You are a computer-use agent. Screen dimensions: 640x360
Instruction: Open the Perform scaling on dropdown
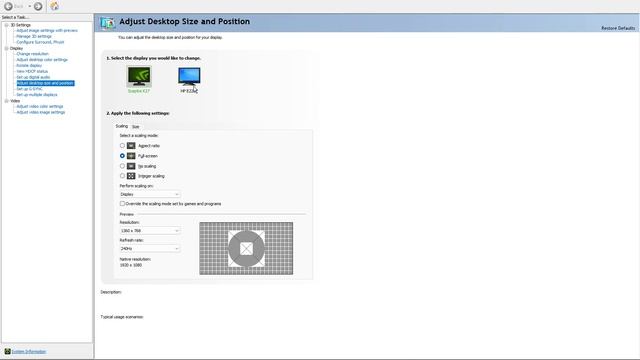tap(149, 194)
